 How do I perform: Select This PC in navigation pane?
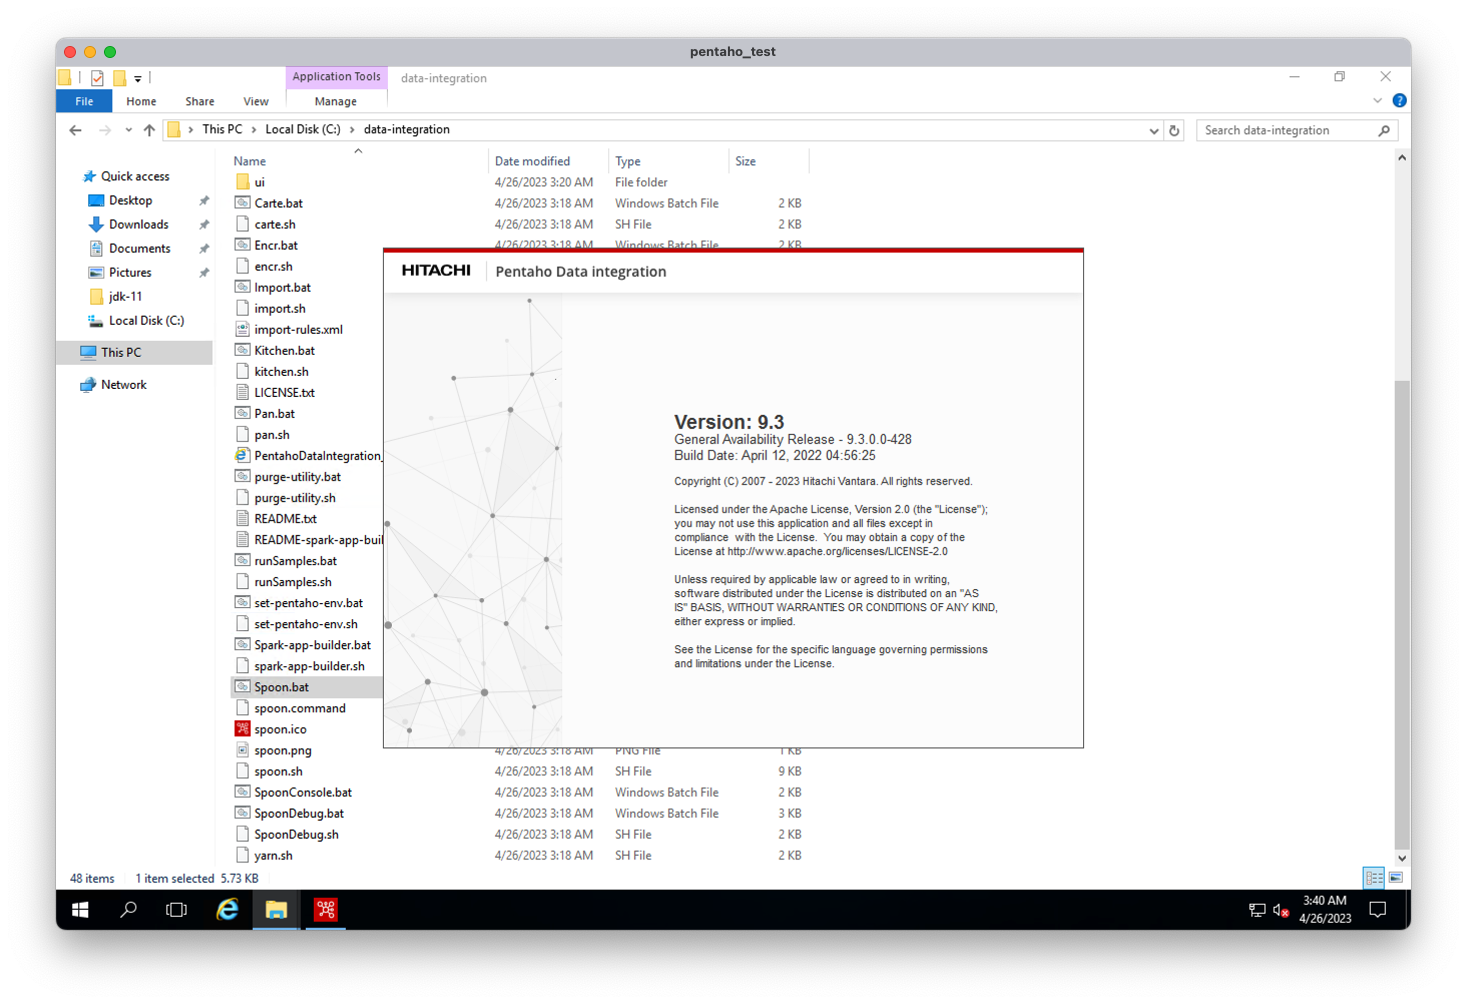(120, 352)
